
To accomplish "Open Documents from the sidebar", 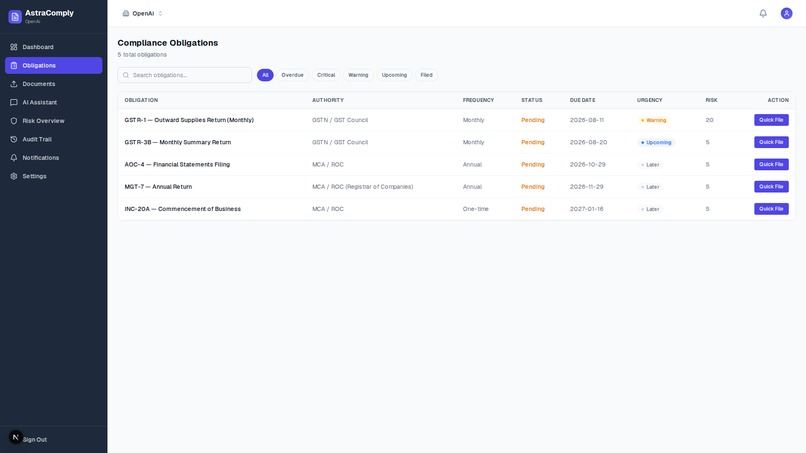I will tap(53, 84).
